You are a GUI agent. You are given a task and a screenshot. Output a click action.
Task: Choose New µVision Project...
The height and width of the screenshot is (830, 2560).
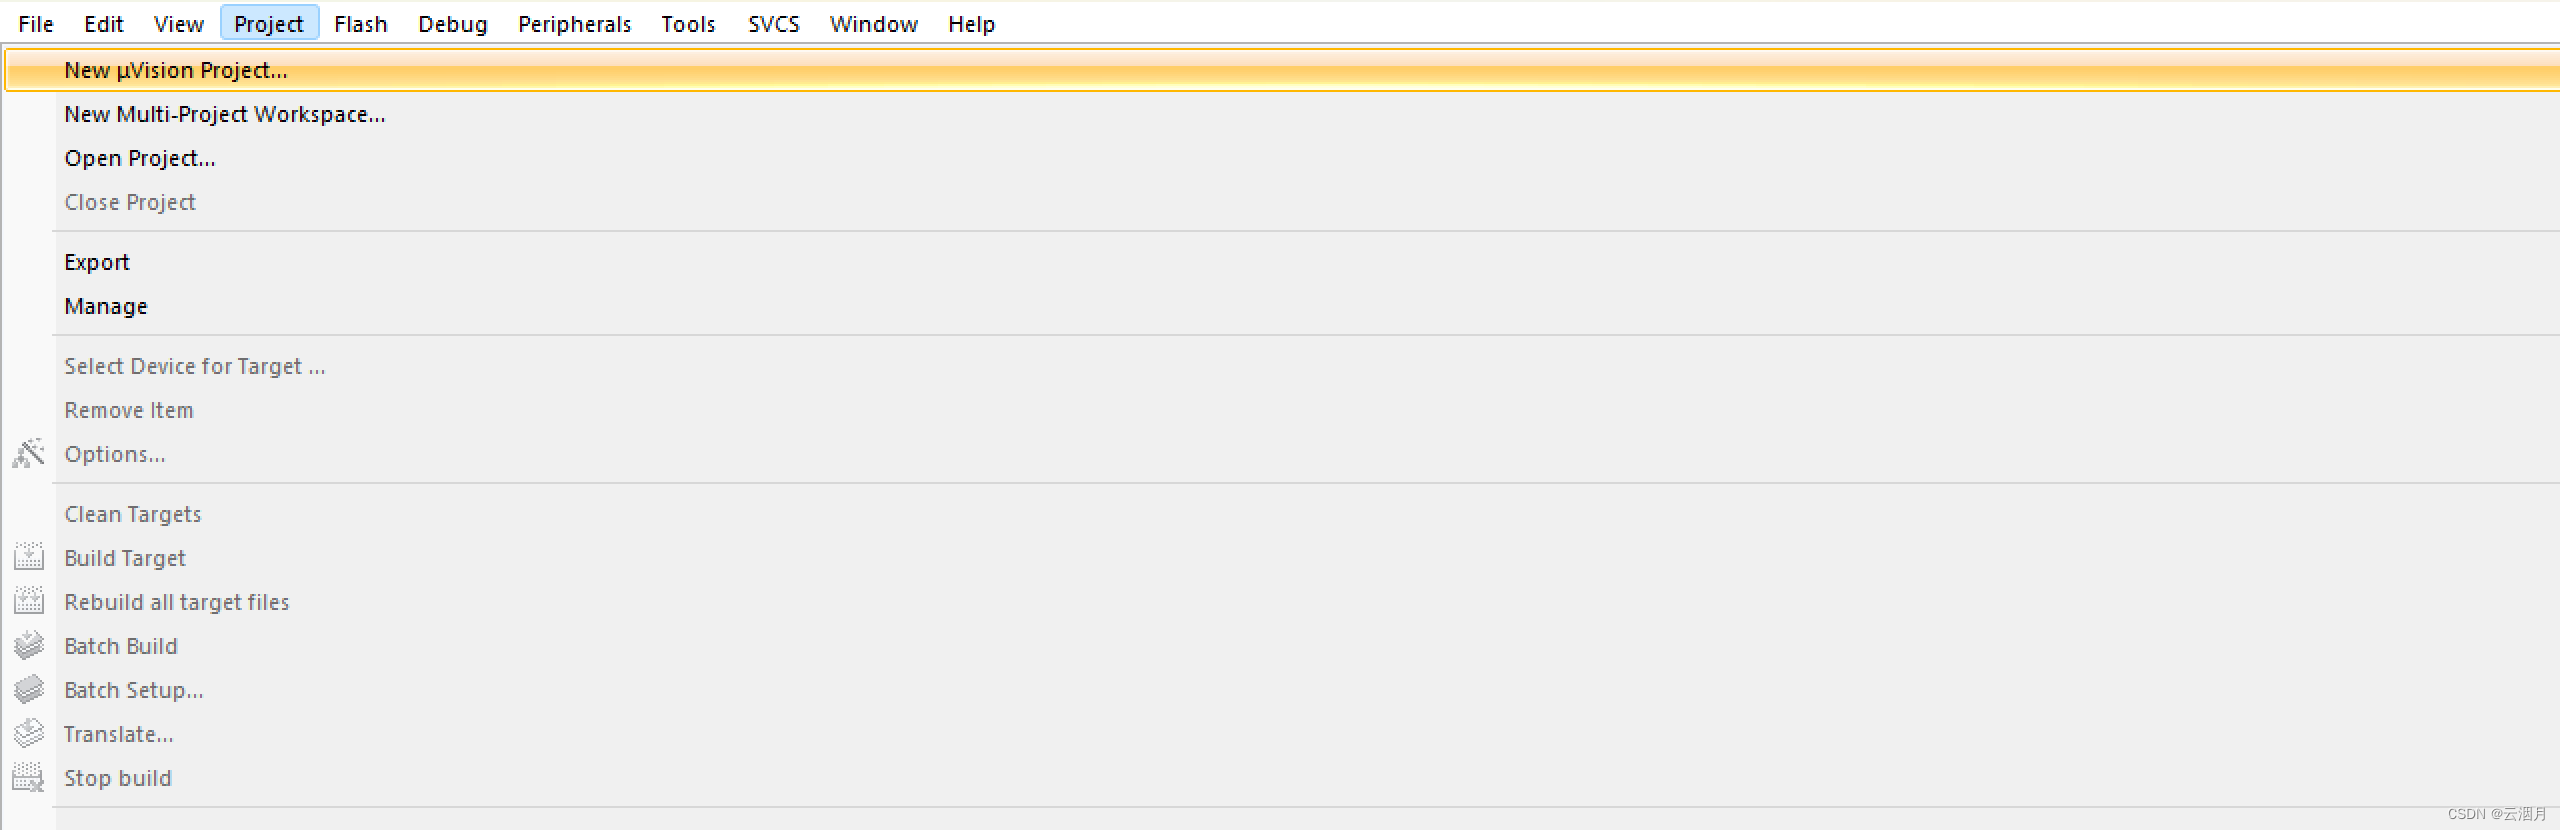point(1282,70)
